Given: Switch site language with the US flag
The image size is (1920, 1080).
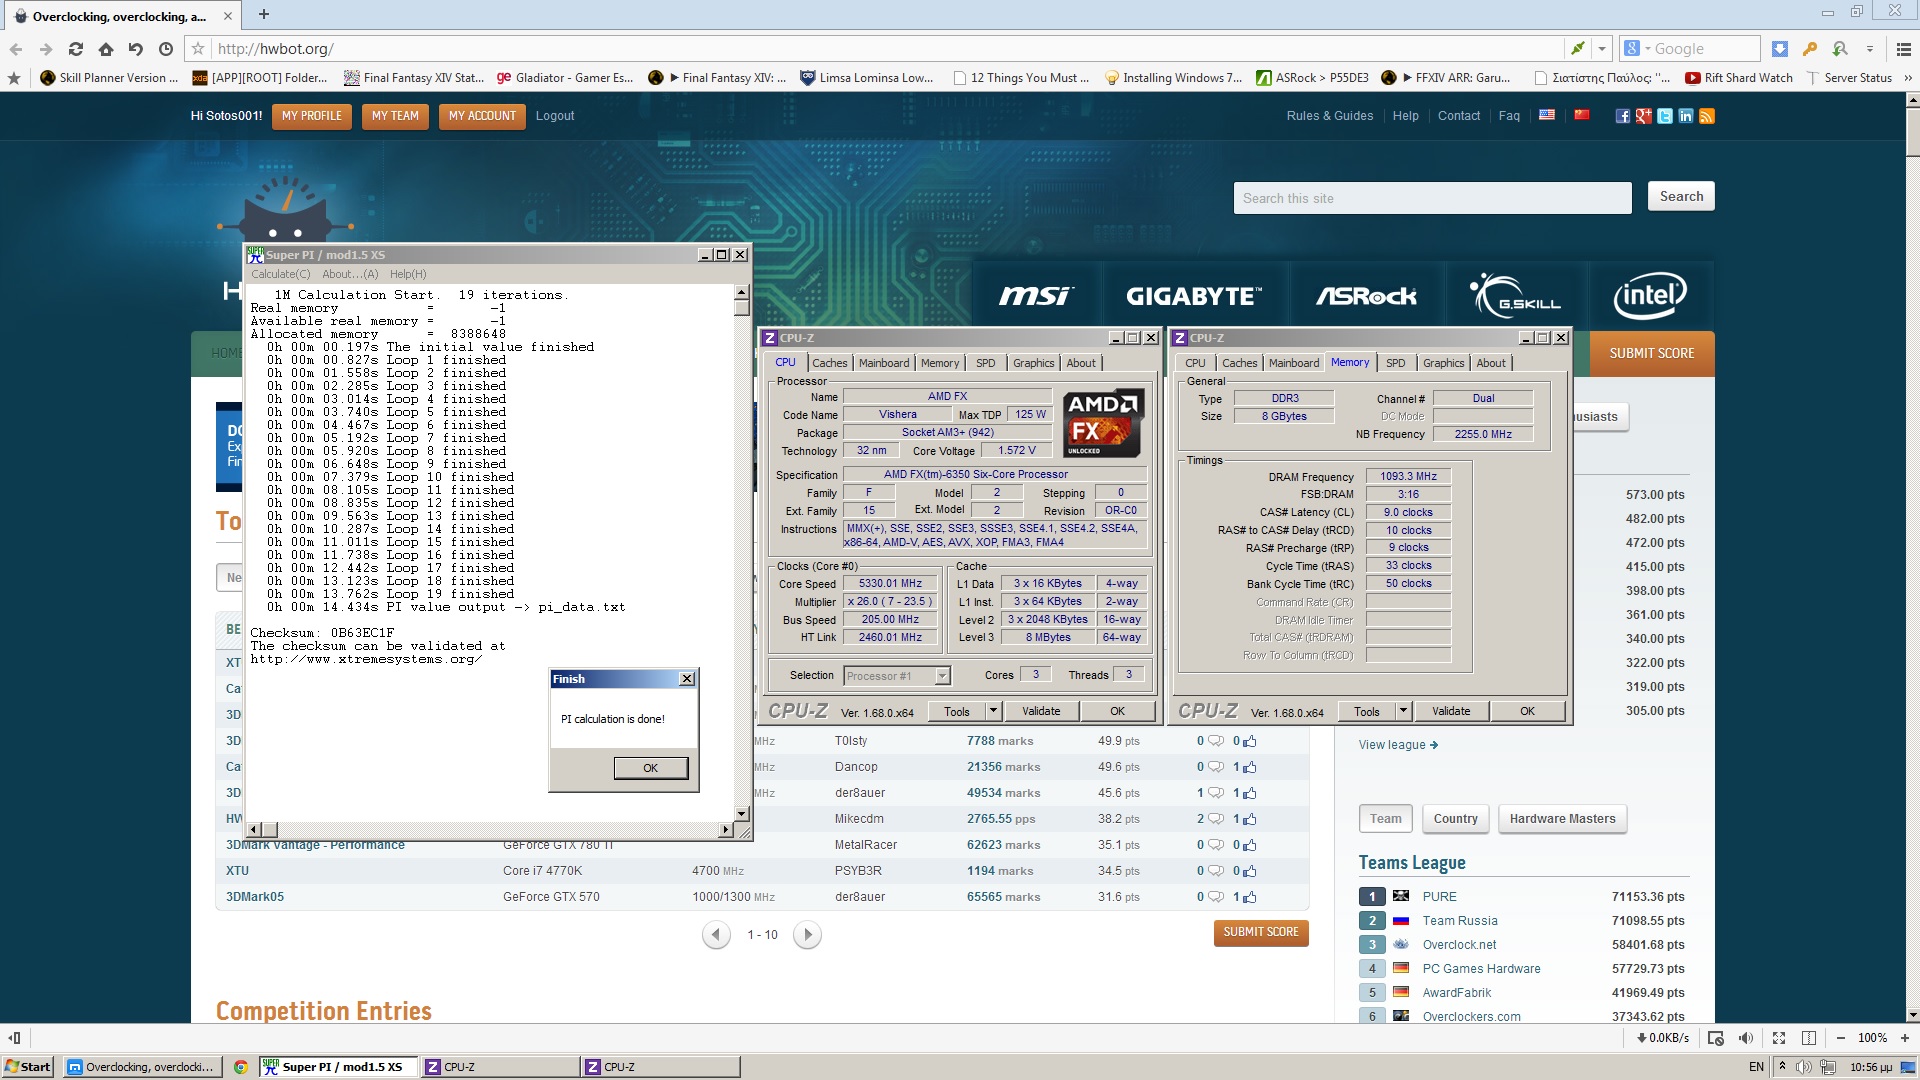Looking at the screenshot, I should (1547, 115).
